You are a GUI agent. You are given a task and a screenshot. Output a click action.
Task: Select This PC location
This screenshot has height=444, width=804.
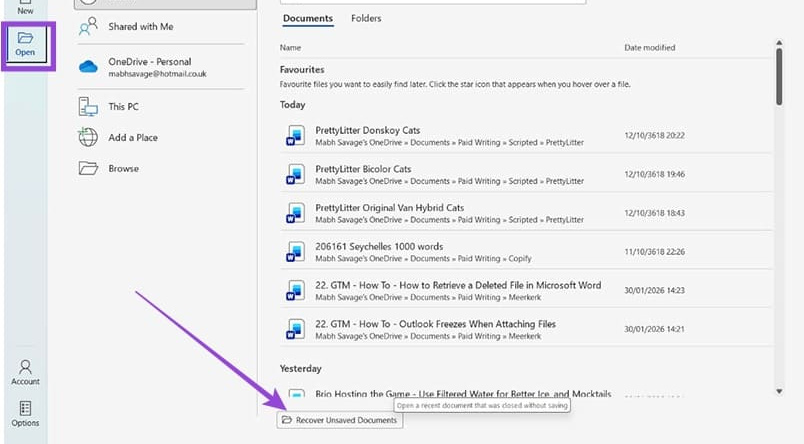point(160,107)
